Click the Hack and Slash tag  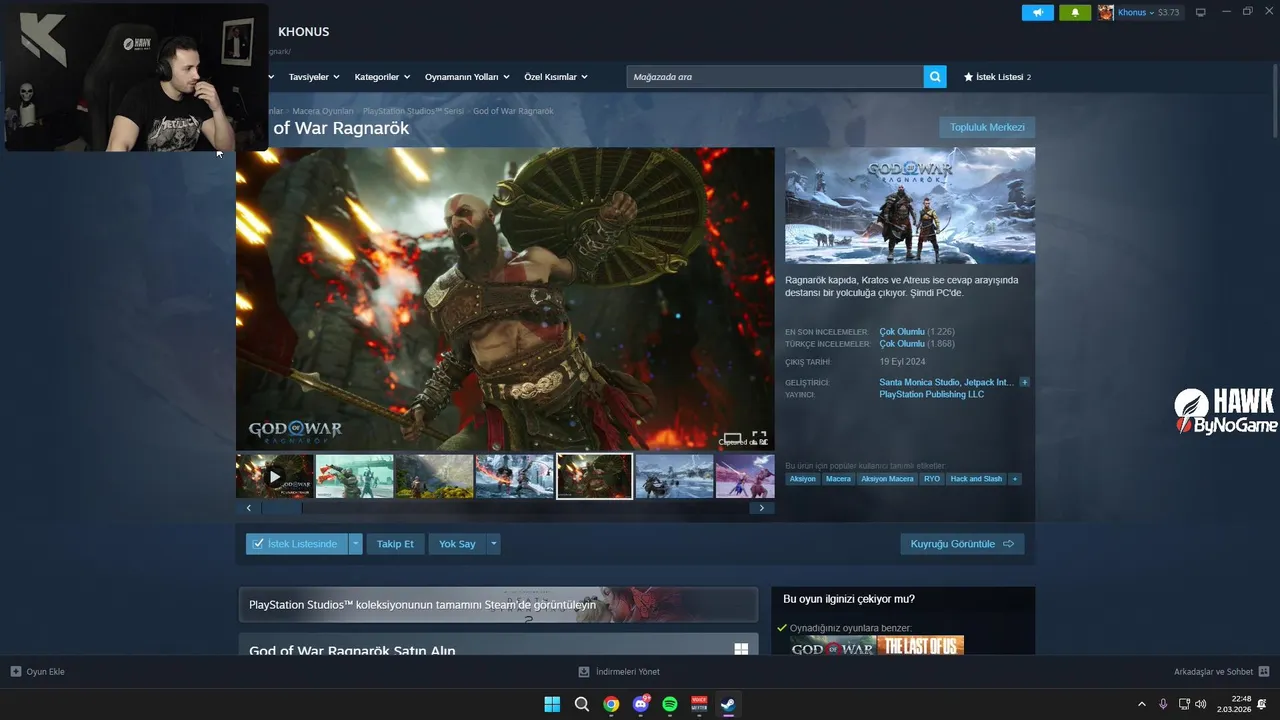(x=976, y=479)
